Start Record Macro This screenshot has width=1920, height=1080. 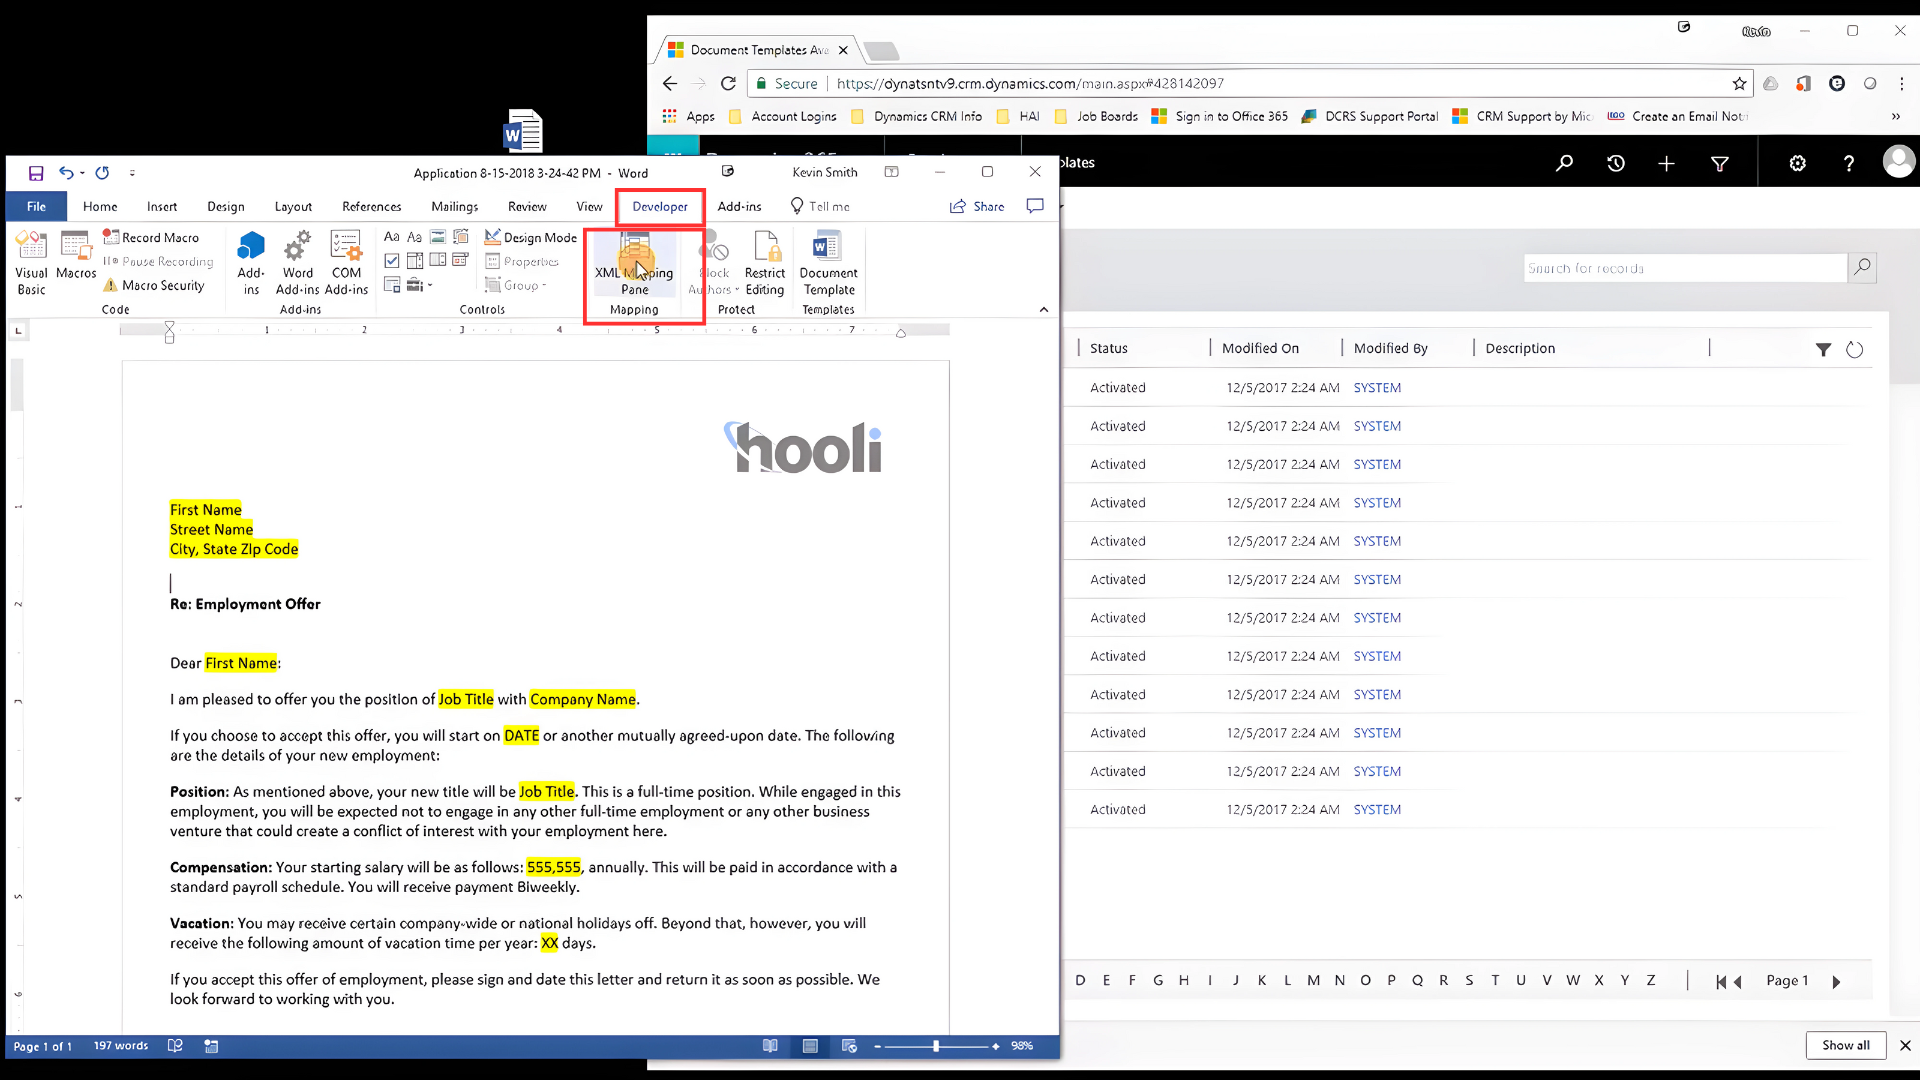(x=151, y=237)
